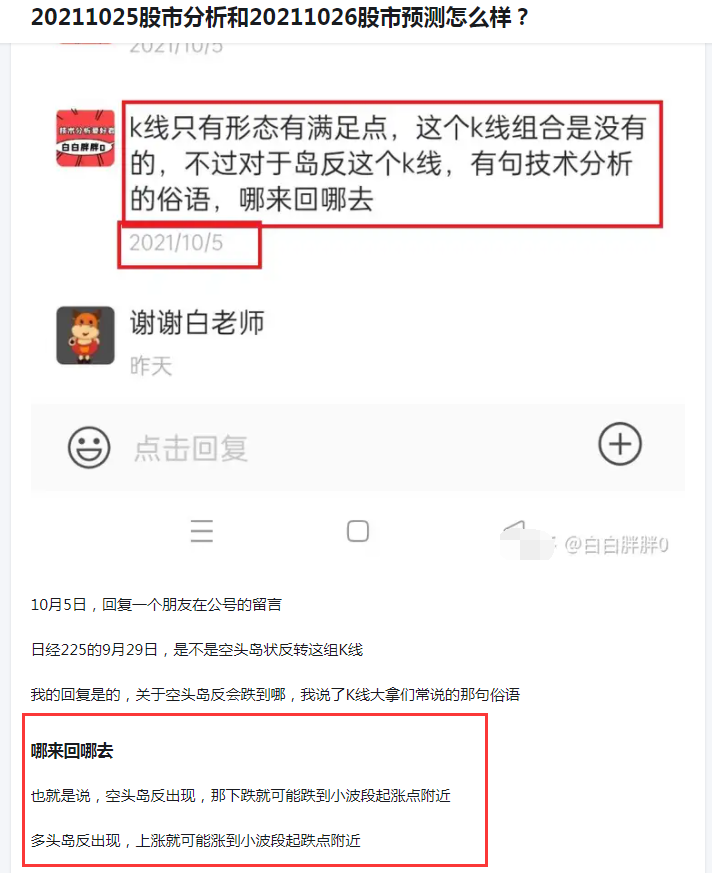The width and height of the screenshot is (712, 873).
Task: Click the 昨天 timestamp under the comment
Action: 151,366
